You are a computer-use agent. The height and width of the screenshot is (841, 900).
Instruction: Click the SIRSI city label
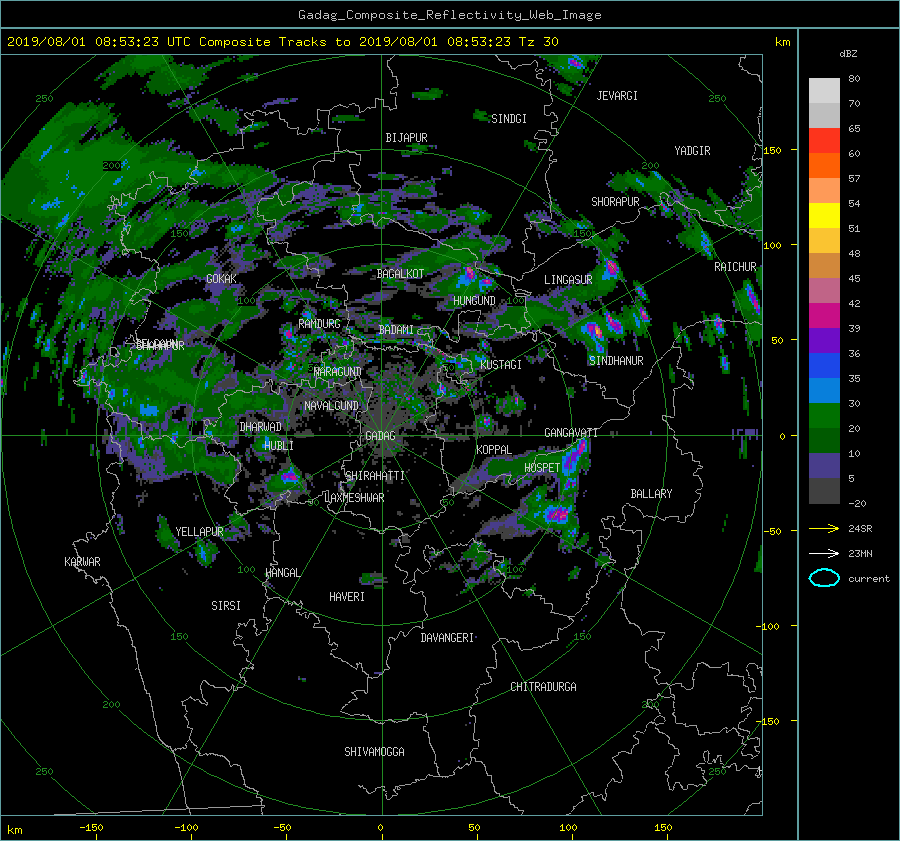[x=226, y=606]
